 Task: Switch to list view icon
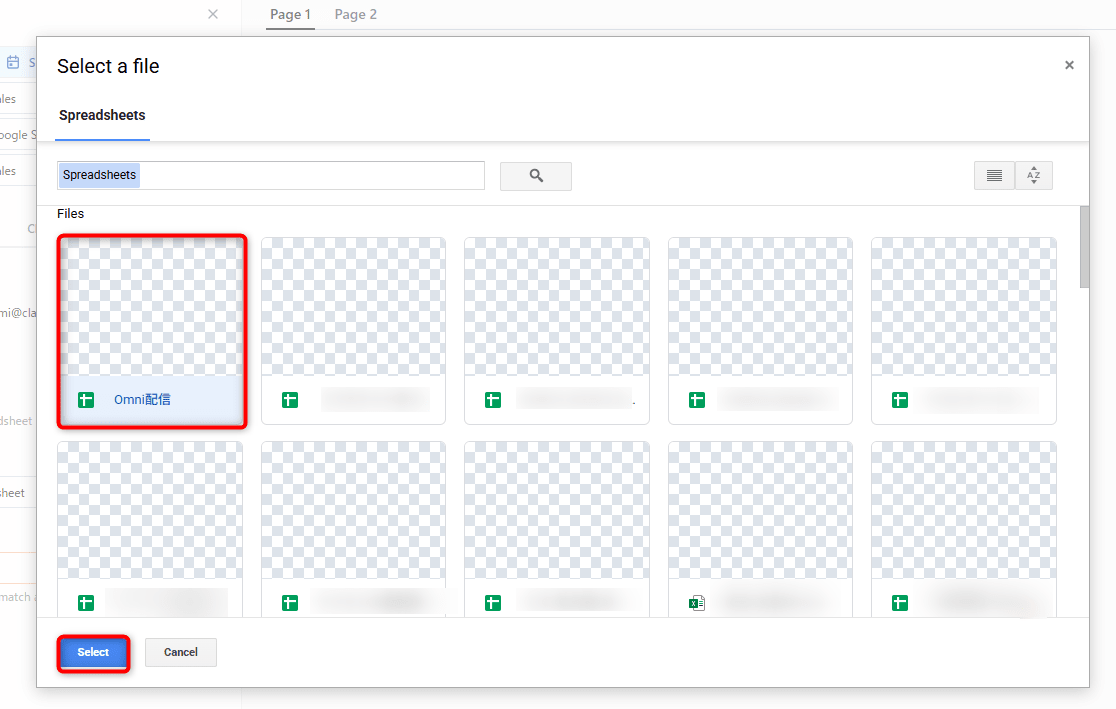[994, 175]
